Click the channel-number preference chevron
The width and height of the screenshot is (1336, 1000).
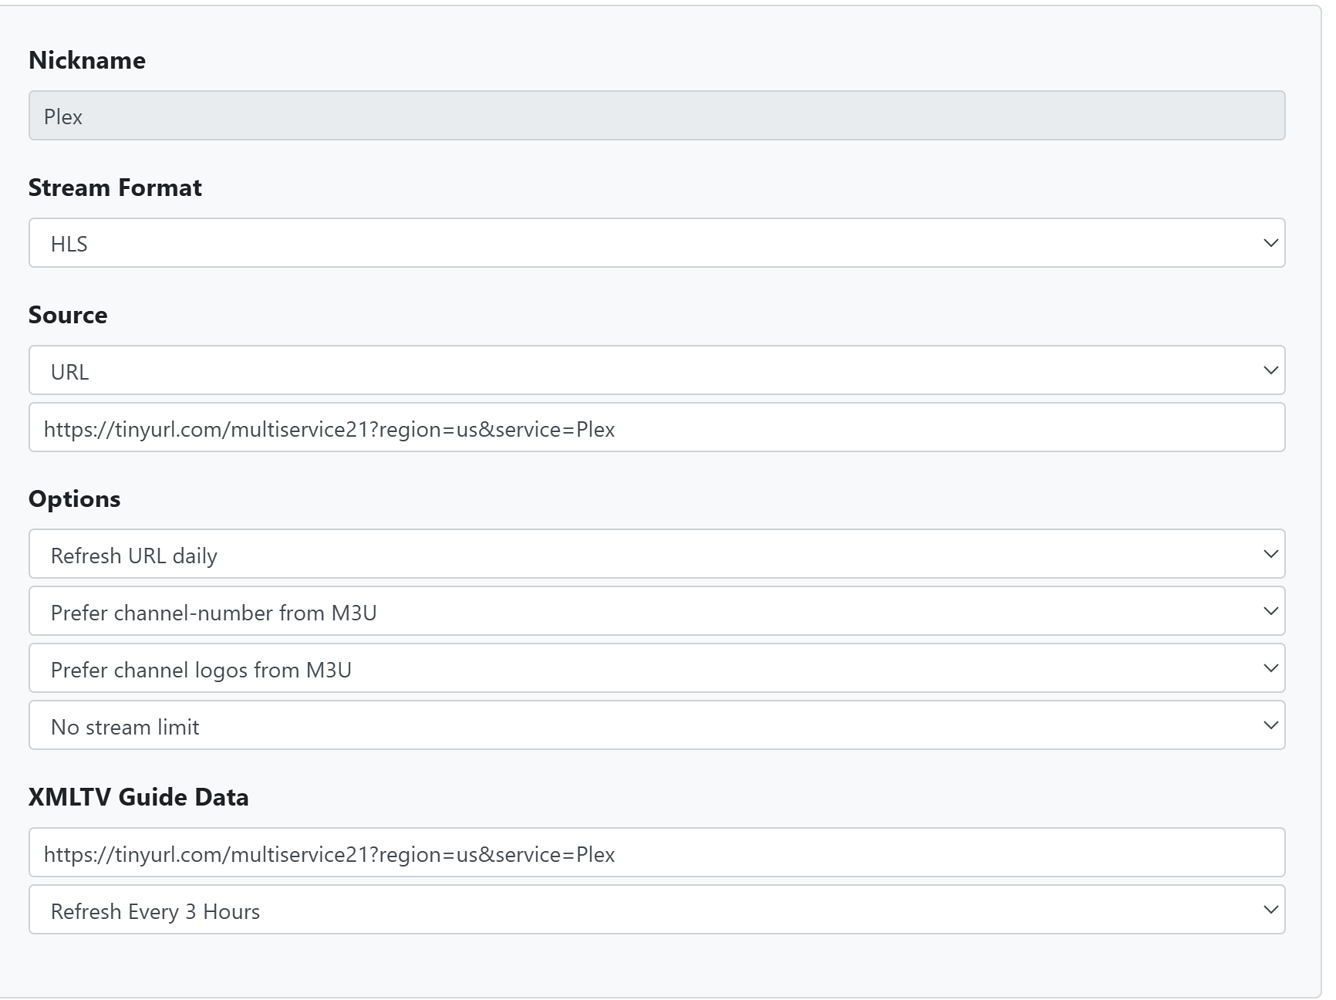click(1271, 611)
